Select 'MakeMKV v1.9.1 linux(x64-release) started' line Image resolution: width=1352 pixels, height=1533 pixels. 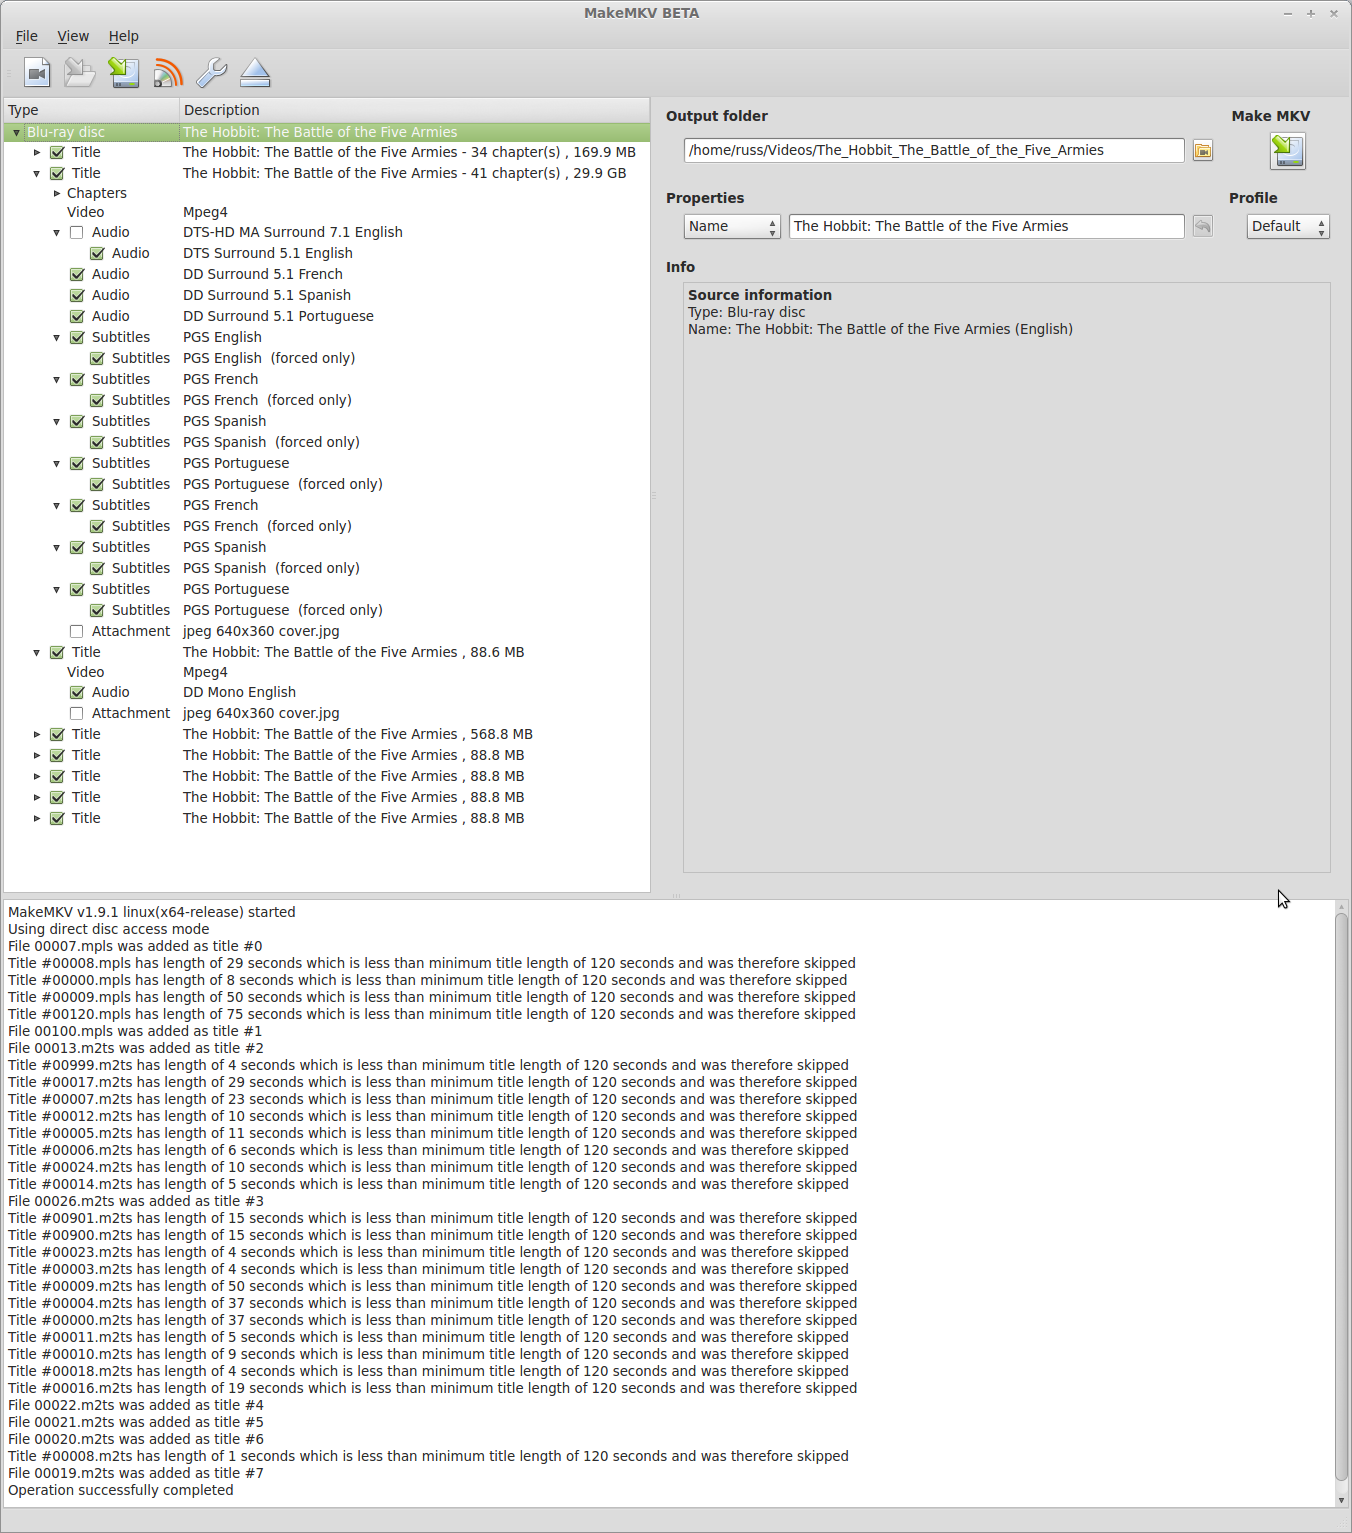tap(152, 913)
